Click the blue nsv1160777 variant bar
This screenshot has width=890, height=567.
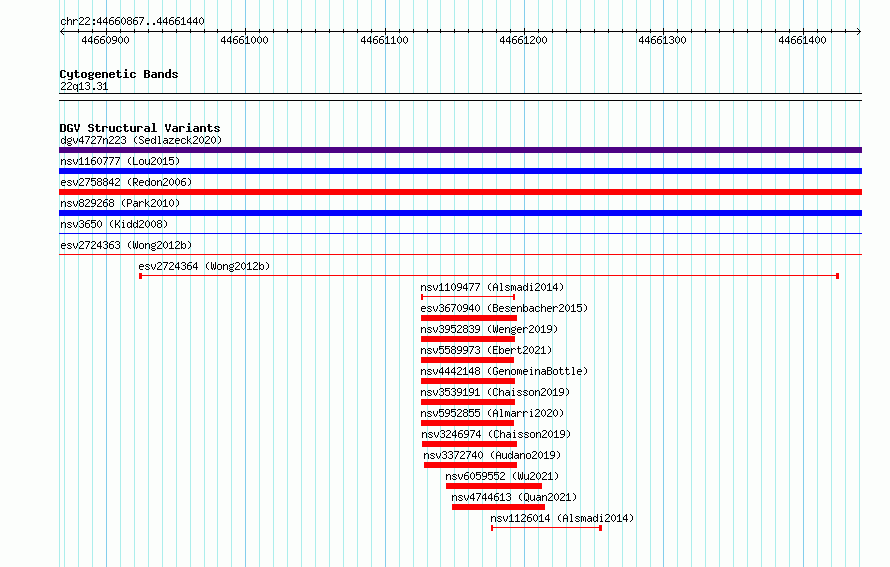tap(460, 171)
